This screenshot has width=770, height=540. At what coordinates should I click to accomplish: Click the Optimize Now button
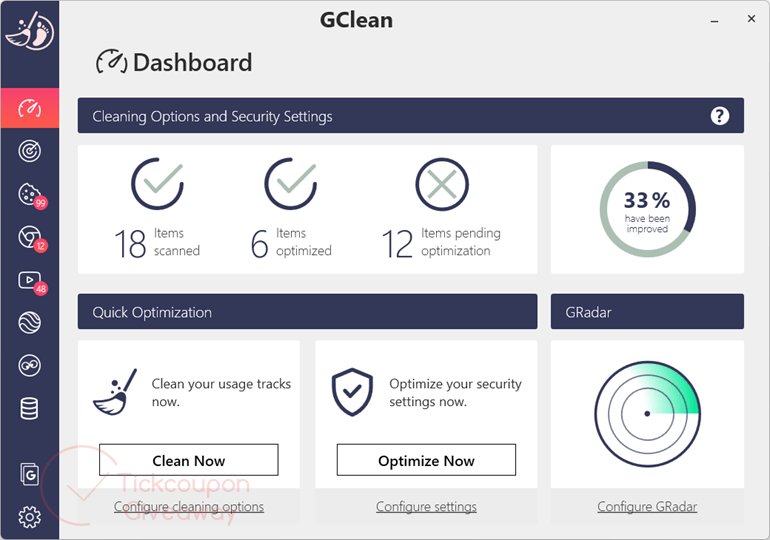(x=426, y=460)
